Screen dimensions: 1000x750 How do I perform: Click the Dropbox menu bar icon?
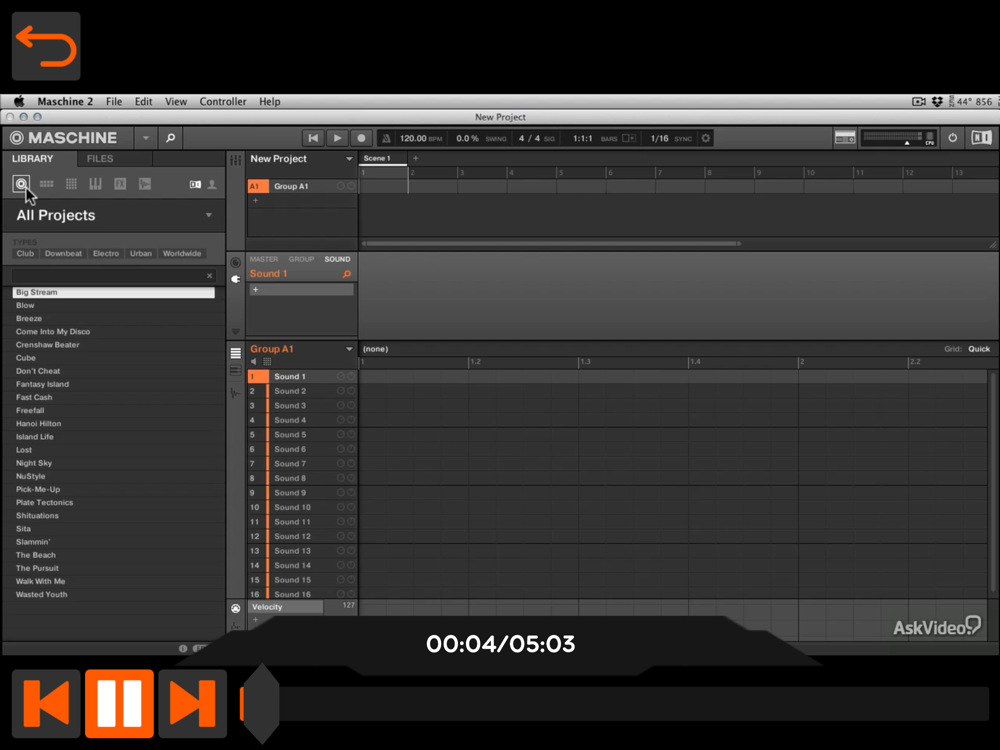click(937, 101)
